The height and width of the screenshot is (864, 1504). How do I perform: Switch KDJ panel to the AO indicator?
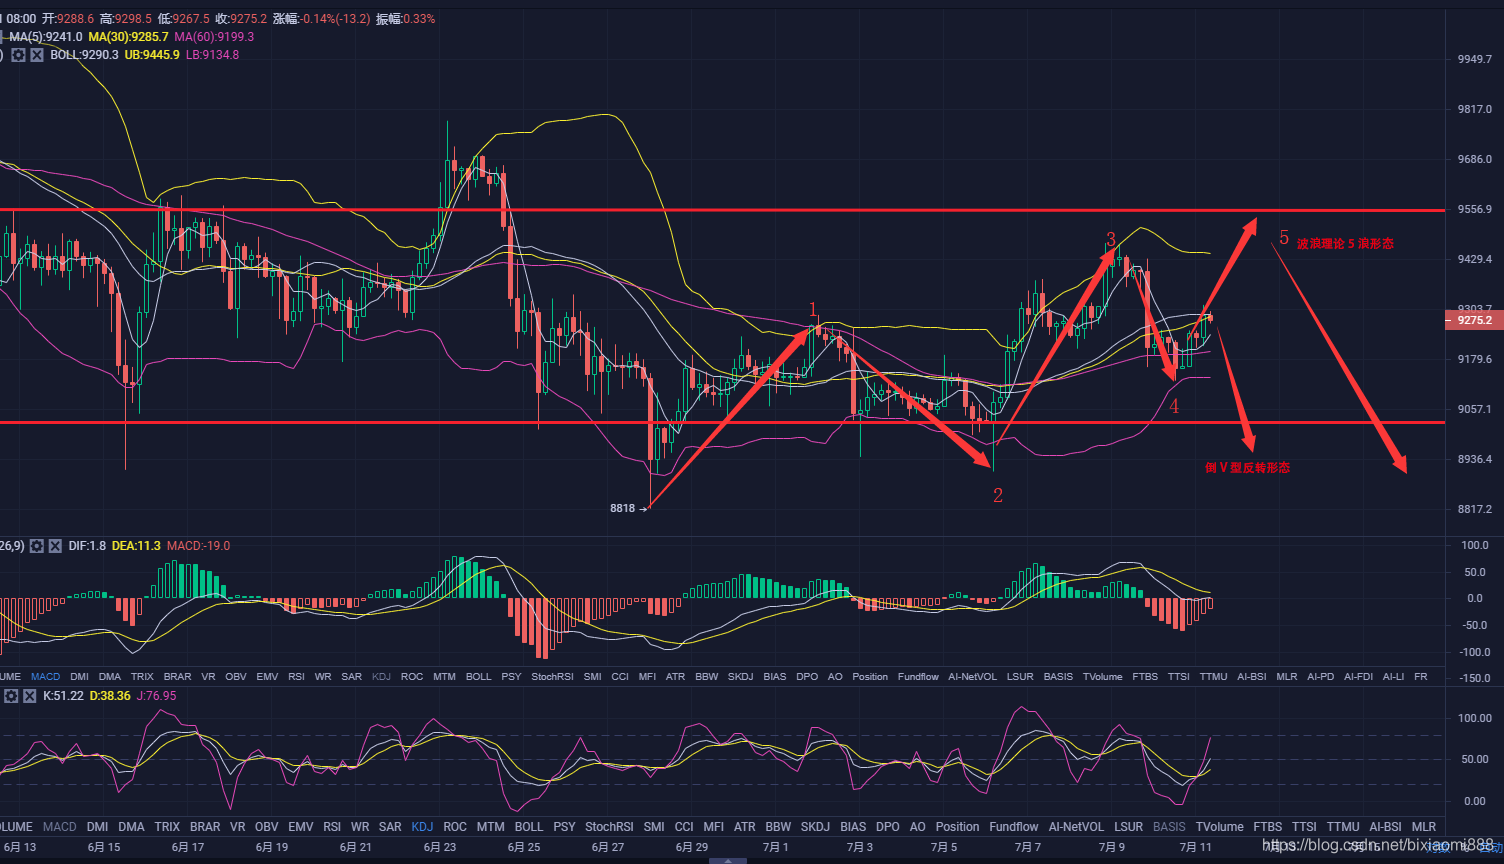coord(918,827)
